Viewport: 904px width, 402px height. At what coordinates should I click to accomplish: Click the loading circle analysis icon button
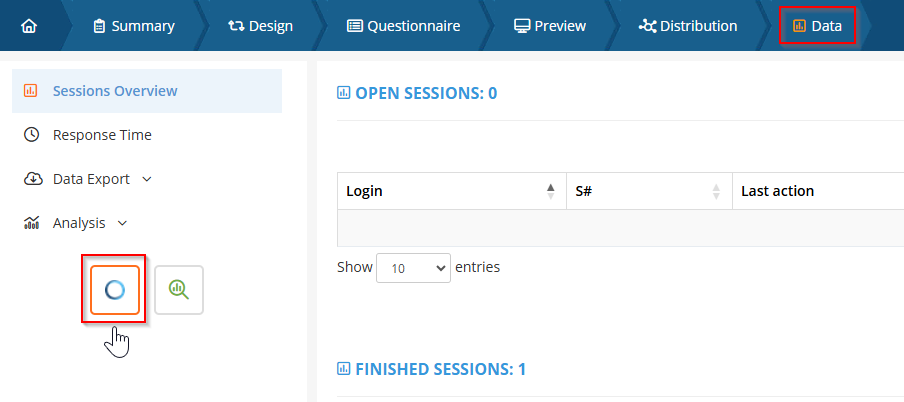tap(114, 290)
